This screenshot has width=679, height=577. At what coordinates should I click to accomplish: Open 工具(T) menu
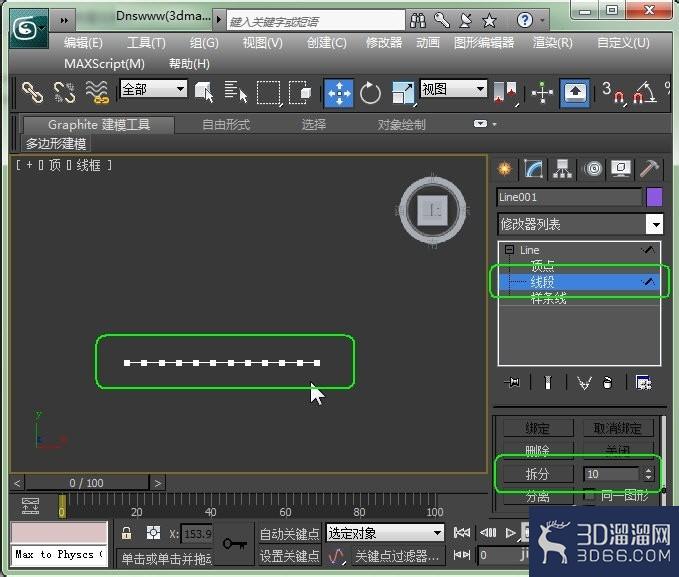coord(146,43)
